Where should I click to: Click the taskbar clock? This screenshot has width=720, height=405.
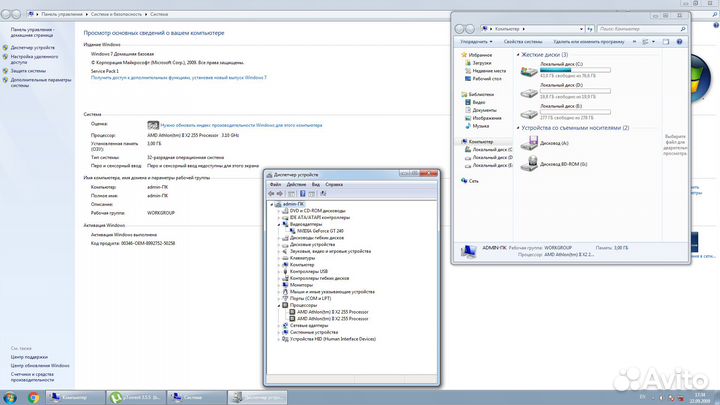[x=700, y=398]
